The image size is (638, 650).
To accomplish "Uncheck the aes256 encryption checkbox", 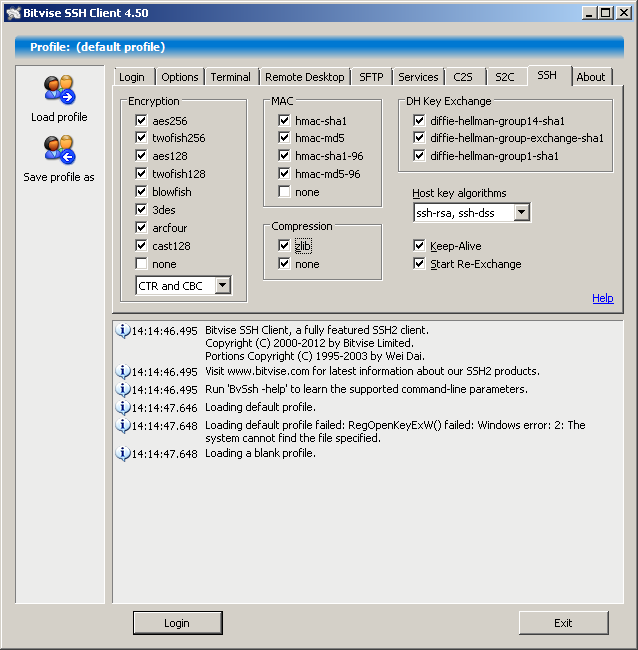I will 141,121.
